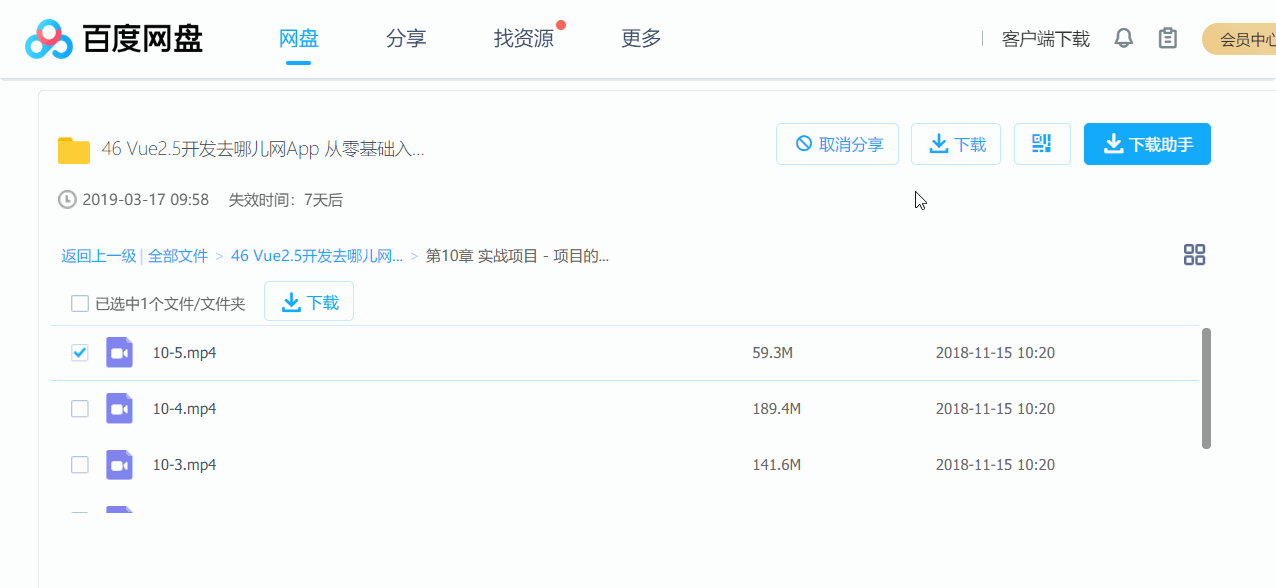Click the header 下载 button
Image resolution: width=1276 pixels, height=588 pixels.
coord(956,144)
